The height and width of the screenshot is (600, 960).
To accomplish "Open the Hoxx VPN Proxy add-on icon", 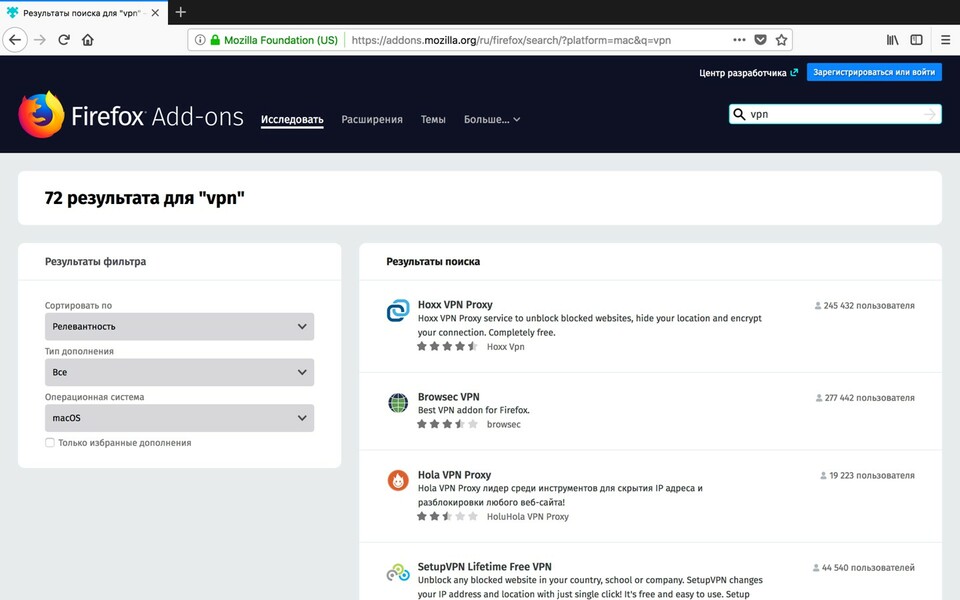I will (x=398, y=311).
